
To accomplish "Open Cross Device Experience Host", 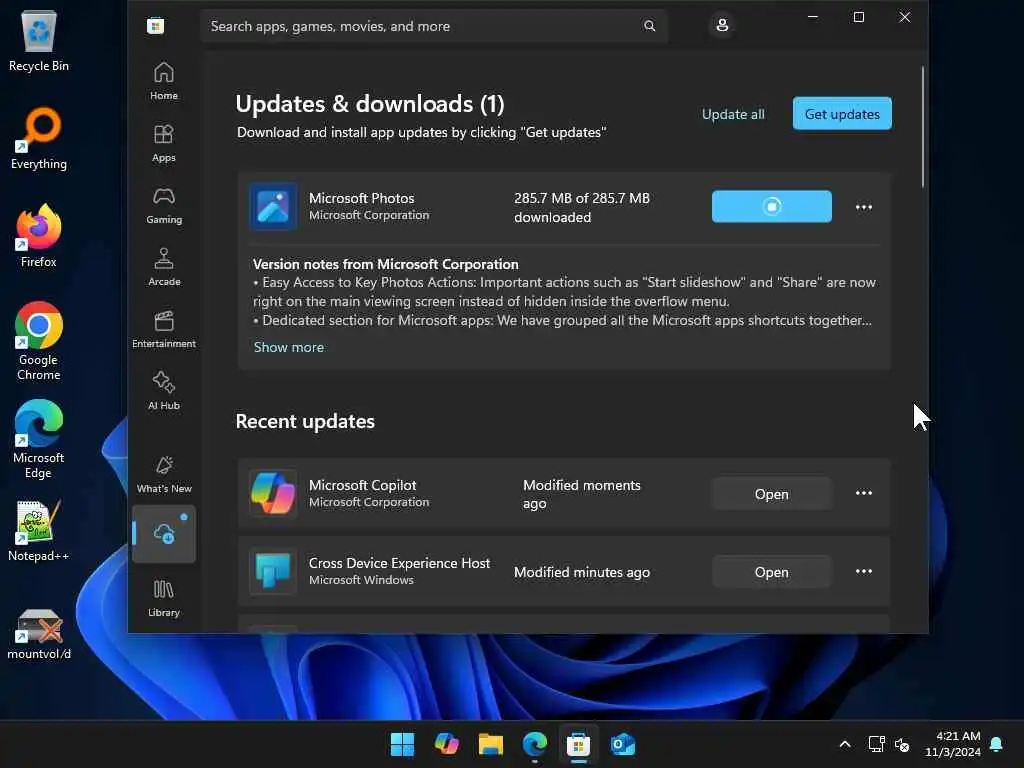I will [772, 572].
